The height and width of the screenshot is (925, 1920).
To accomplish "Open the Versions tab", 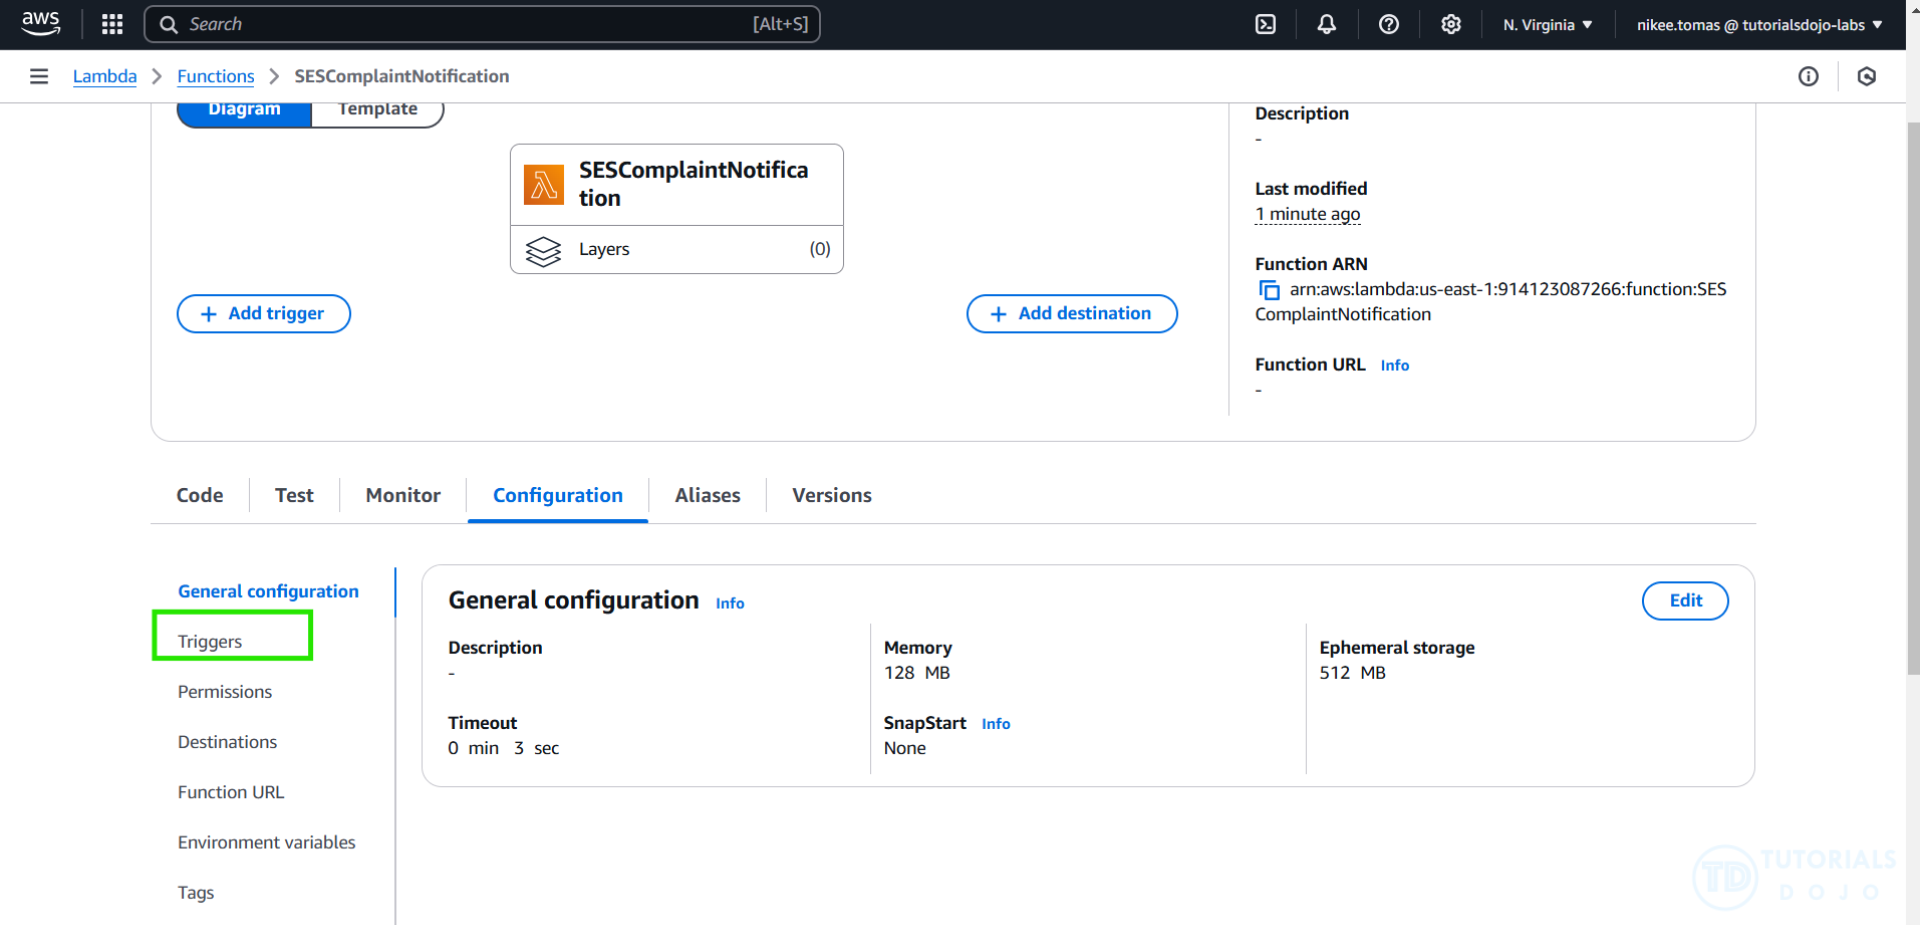I will pyautogui.click(x=832, y=495).
